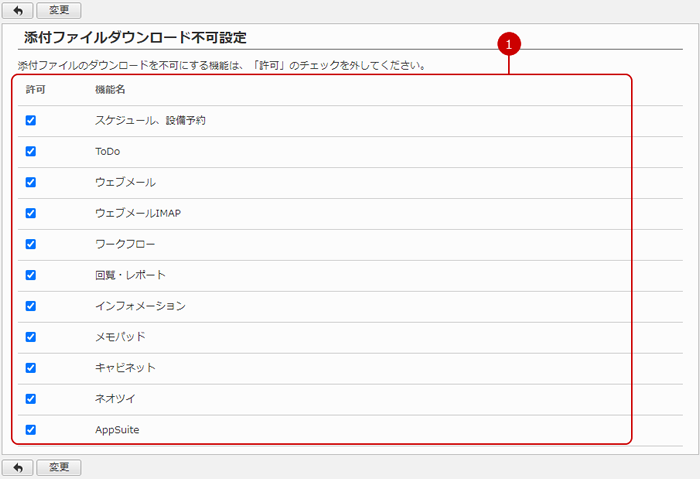The width and height of the screenshot is (700, 479).
Task: Uncheck the ウェブメールIMAP checkbox
Action: pos(31,213)
